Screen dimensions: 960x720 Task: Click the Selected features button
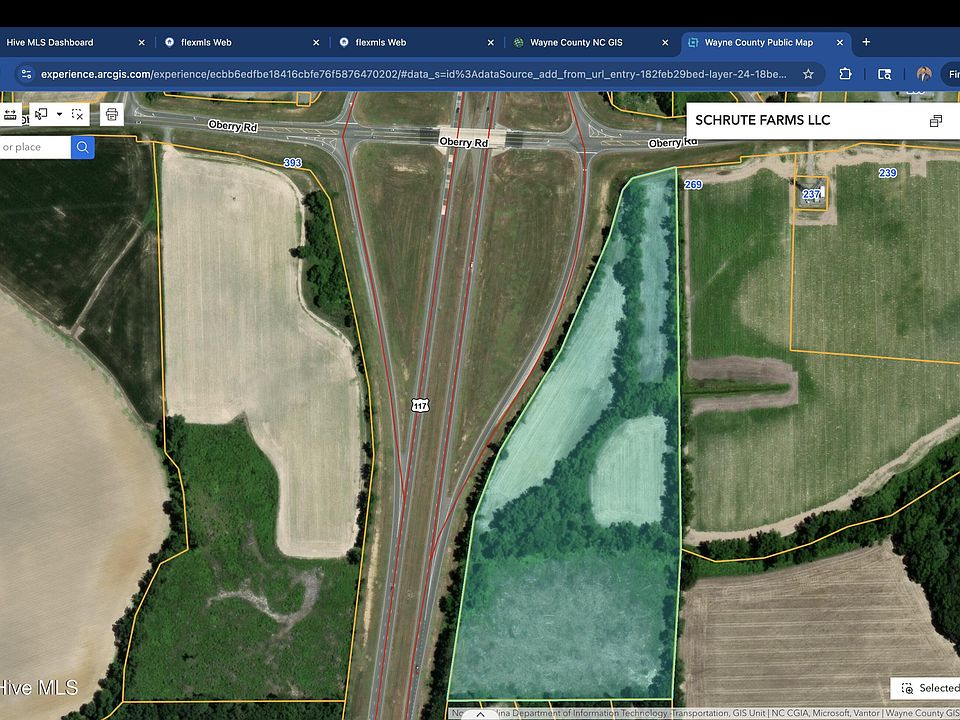click(927, 688)
